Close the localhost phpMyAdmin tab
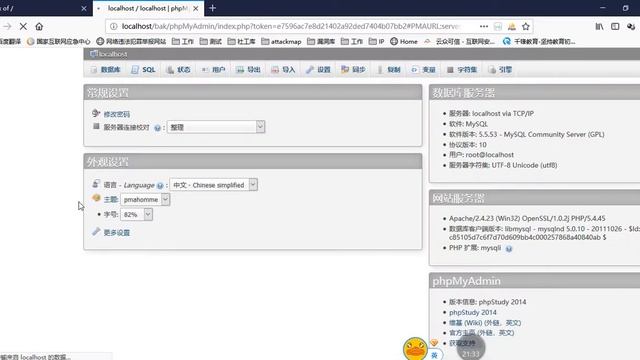Image resolution: width=640 pixels, height=360 pixels. pyautogui.click(x=196, y=8)
